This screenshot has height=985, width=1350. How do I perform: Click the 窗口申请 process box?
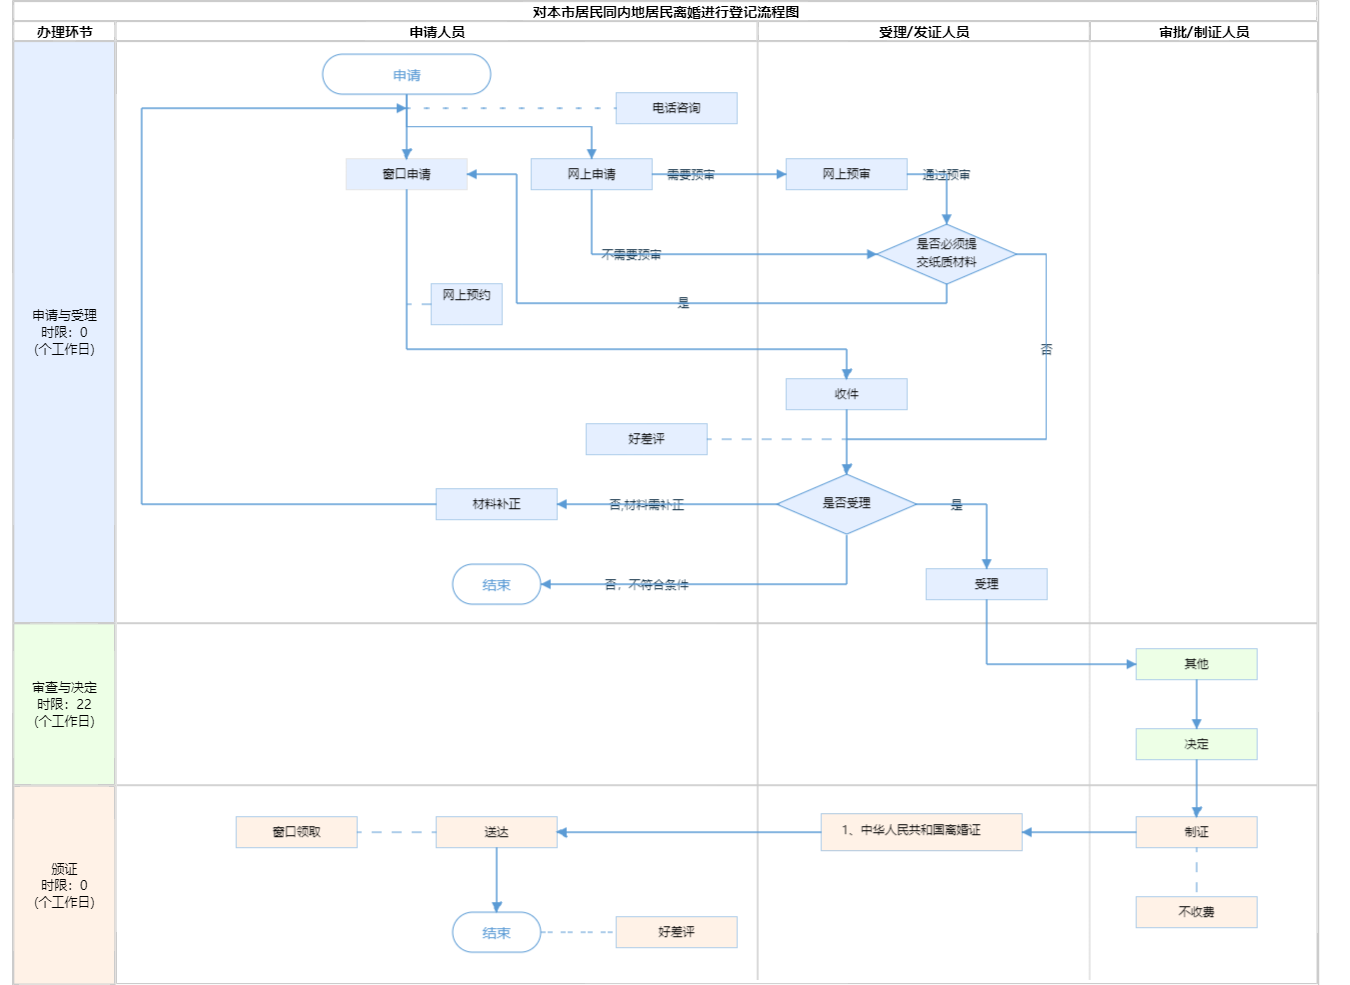pos(406,174)
